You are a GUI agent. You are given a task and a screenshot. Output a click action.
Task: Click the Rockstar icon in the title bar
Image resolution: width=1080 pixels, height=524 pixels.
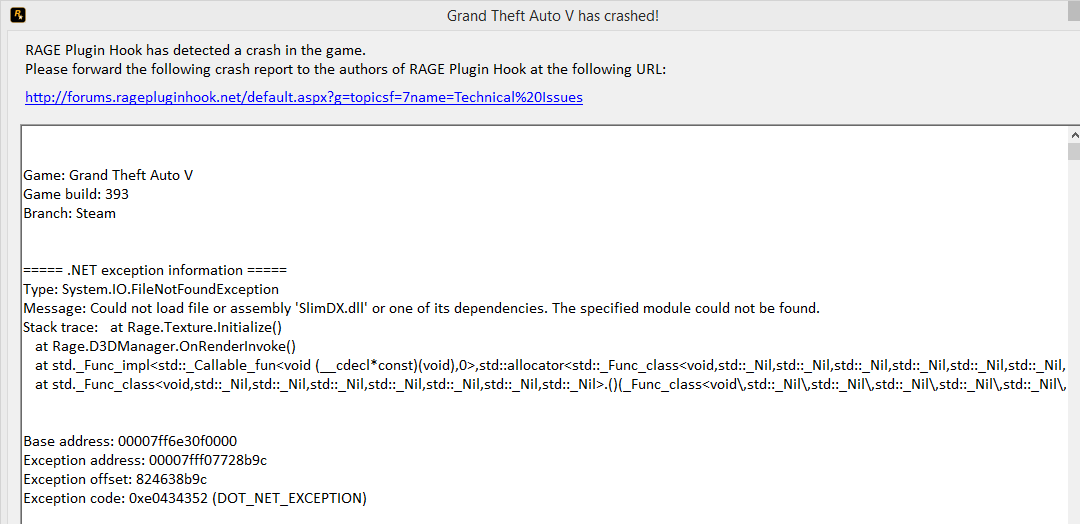pos(17,15)
